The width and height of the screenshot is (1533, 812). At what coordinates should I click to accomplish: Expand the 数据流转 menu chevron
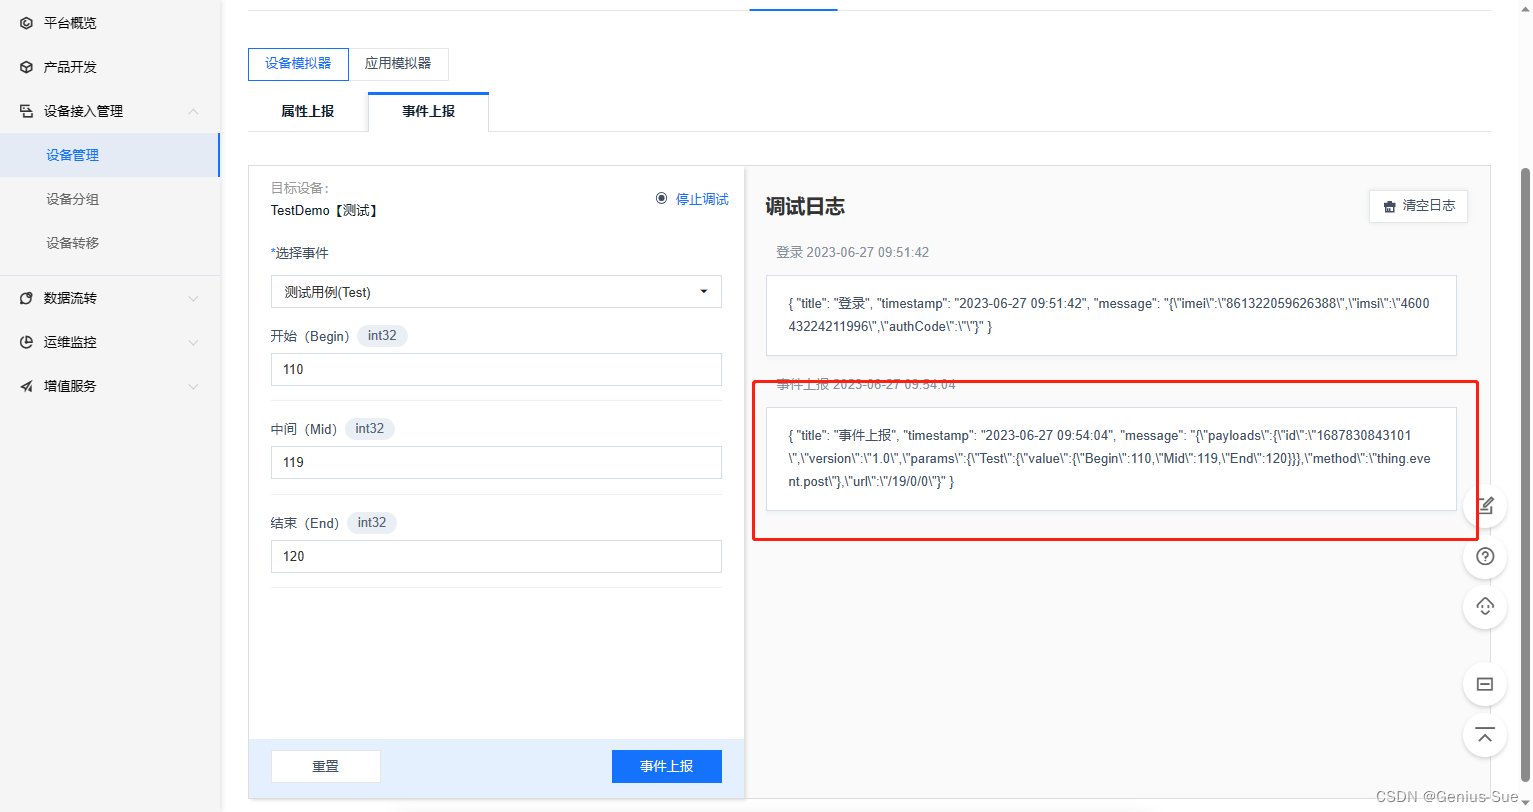[x=193, y=298]
